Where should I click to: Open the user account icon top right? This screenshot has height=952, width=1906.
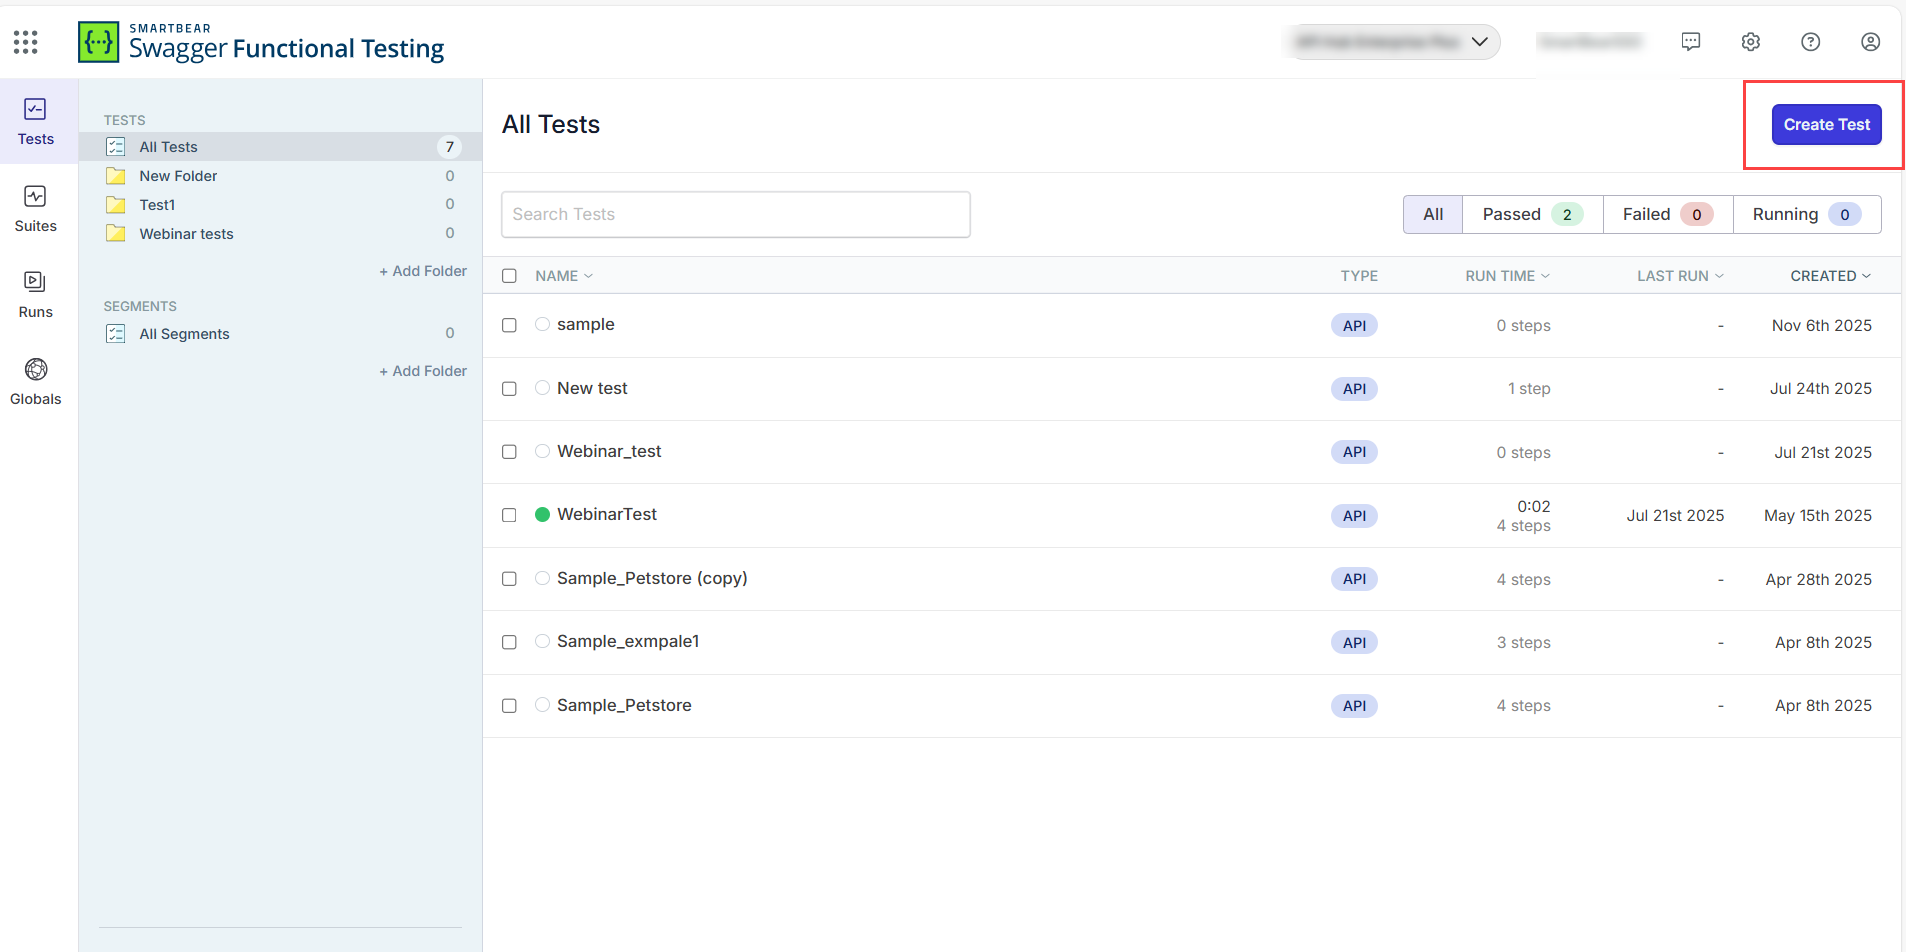pyautogui.click(x=1871, y=41)
